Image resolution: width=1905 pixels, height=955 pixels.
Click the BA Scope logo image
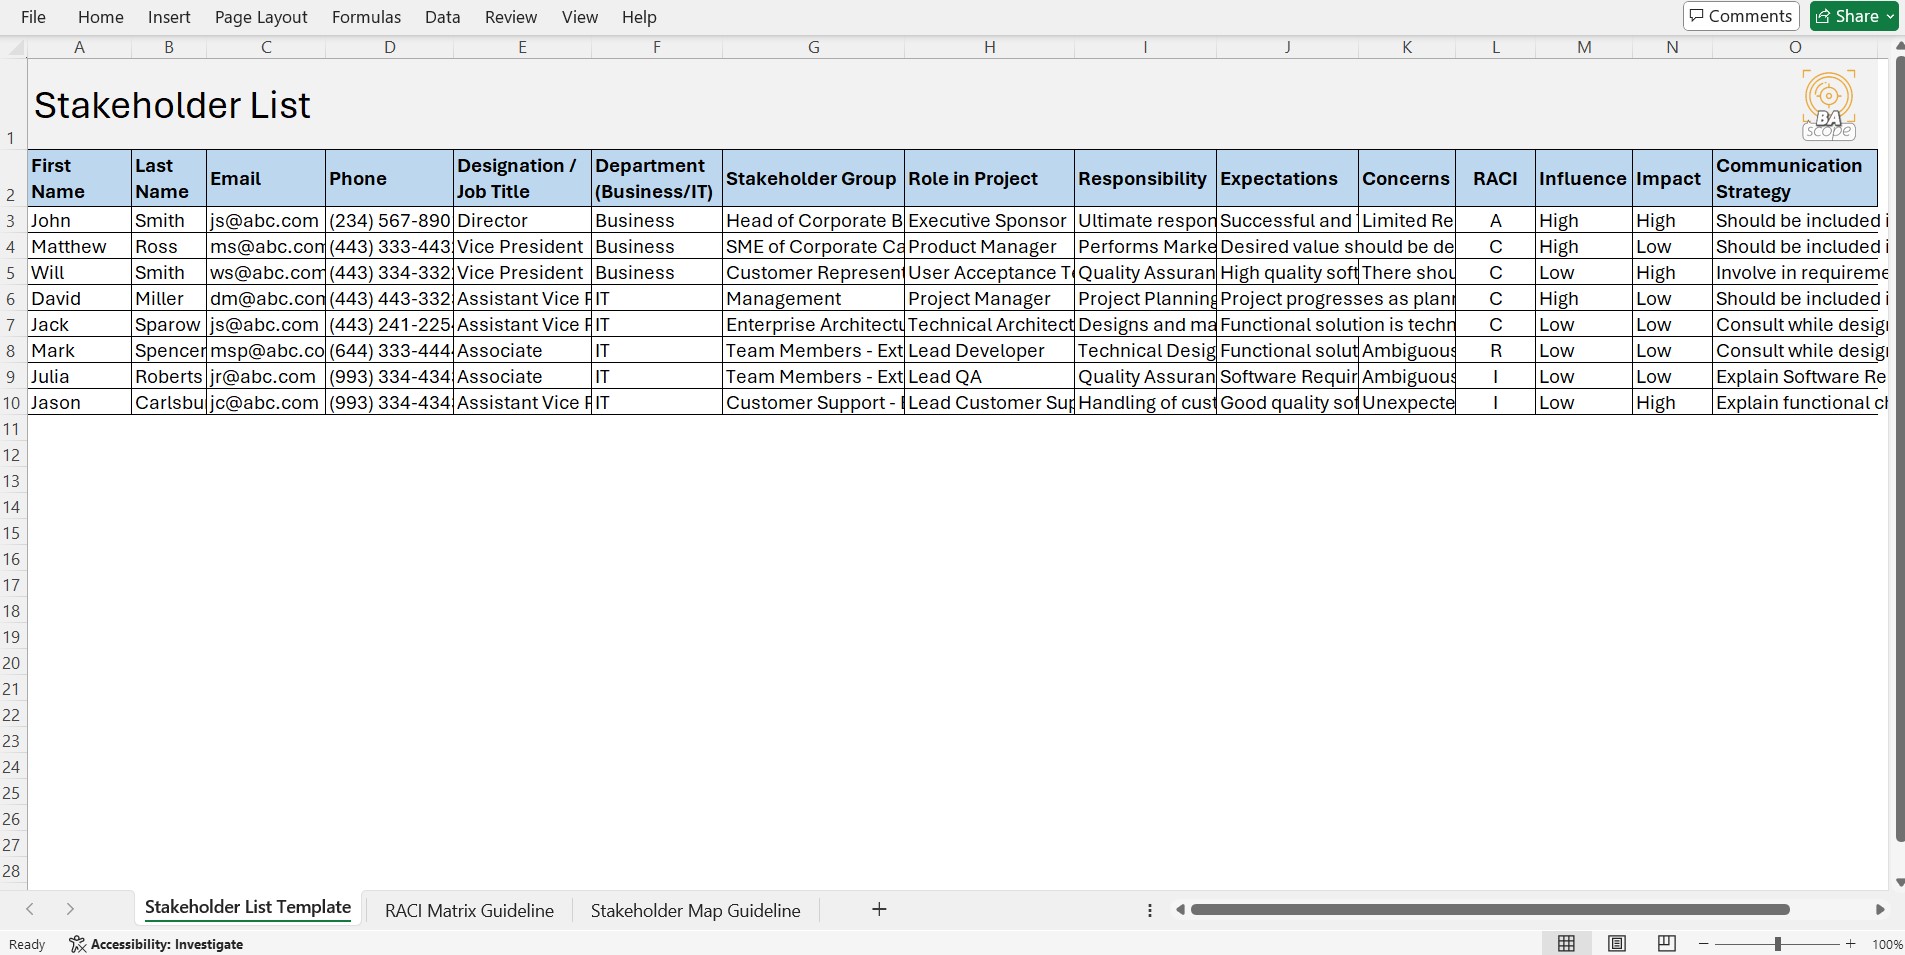(1829, 105)
